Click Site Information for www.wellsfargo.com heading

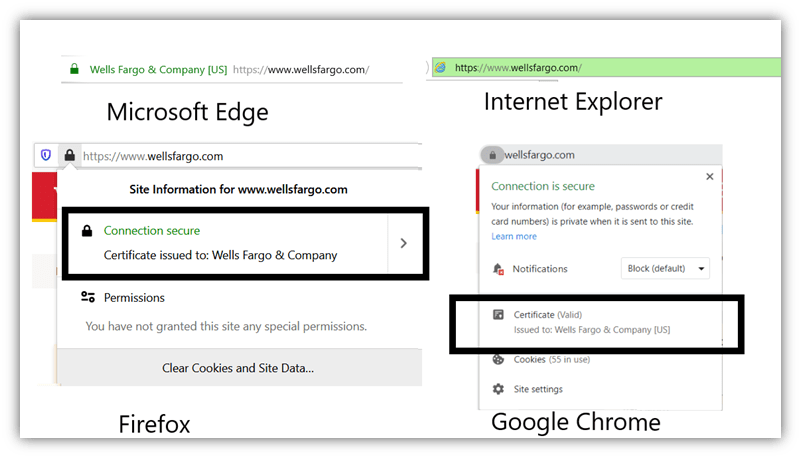click(x=238, y=189)
